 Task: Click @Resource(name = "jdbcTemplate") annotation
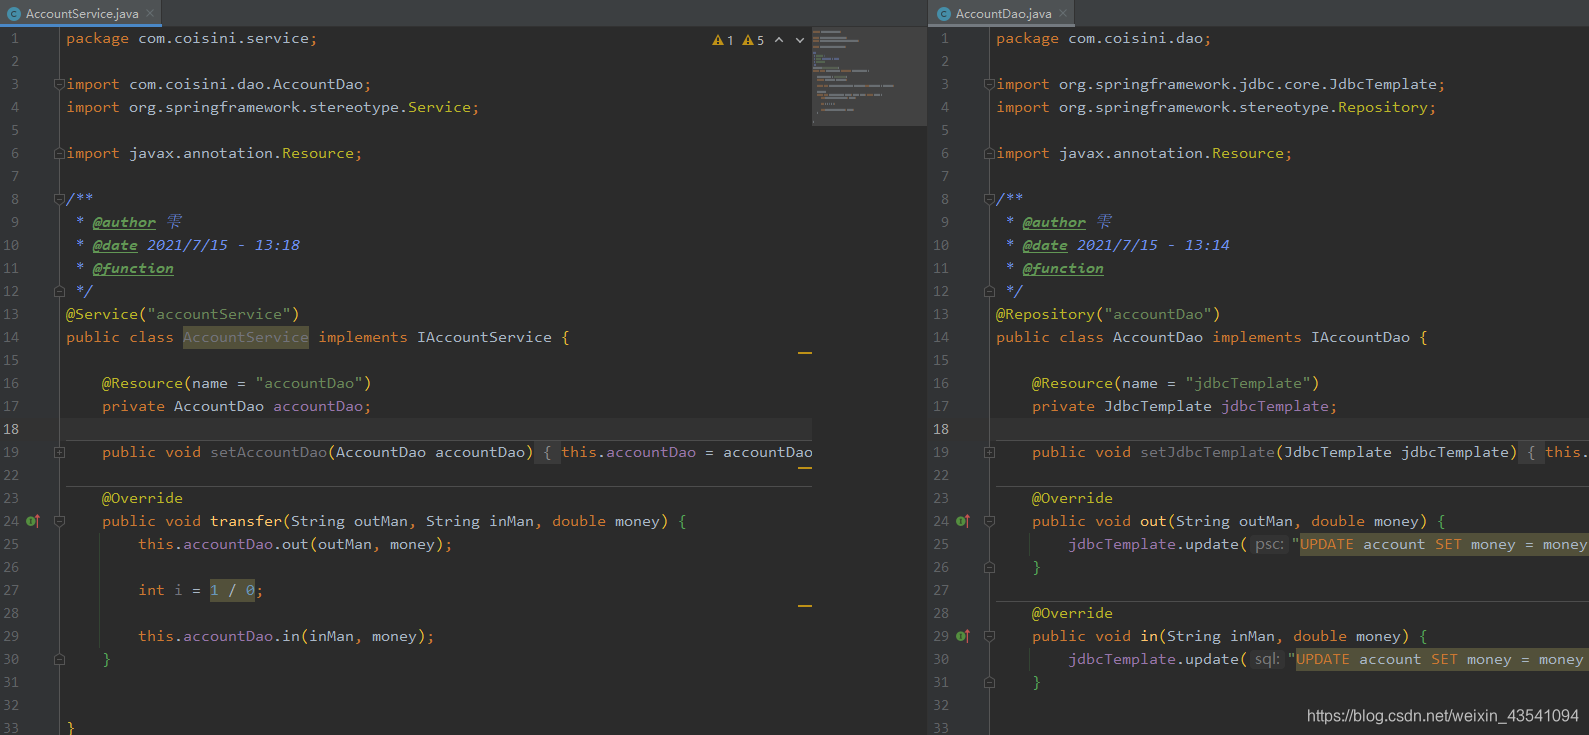coord(1176,383)
